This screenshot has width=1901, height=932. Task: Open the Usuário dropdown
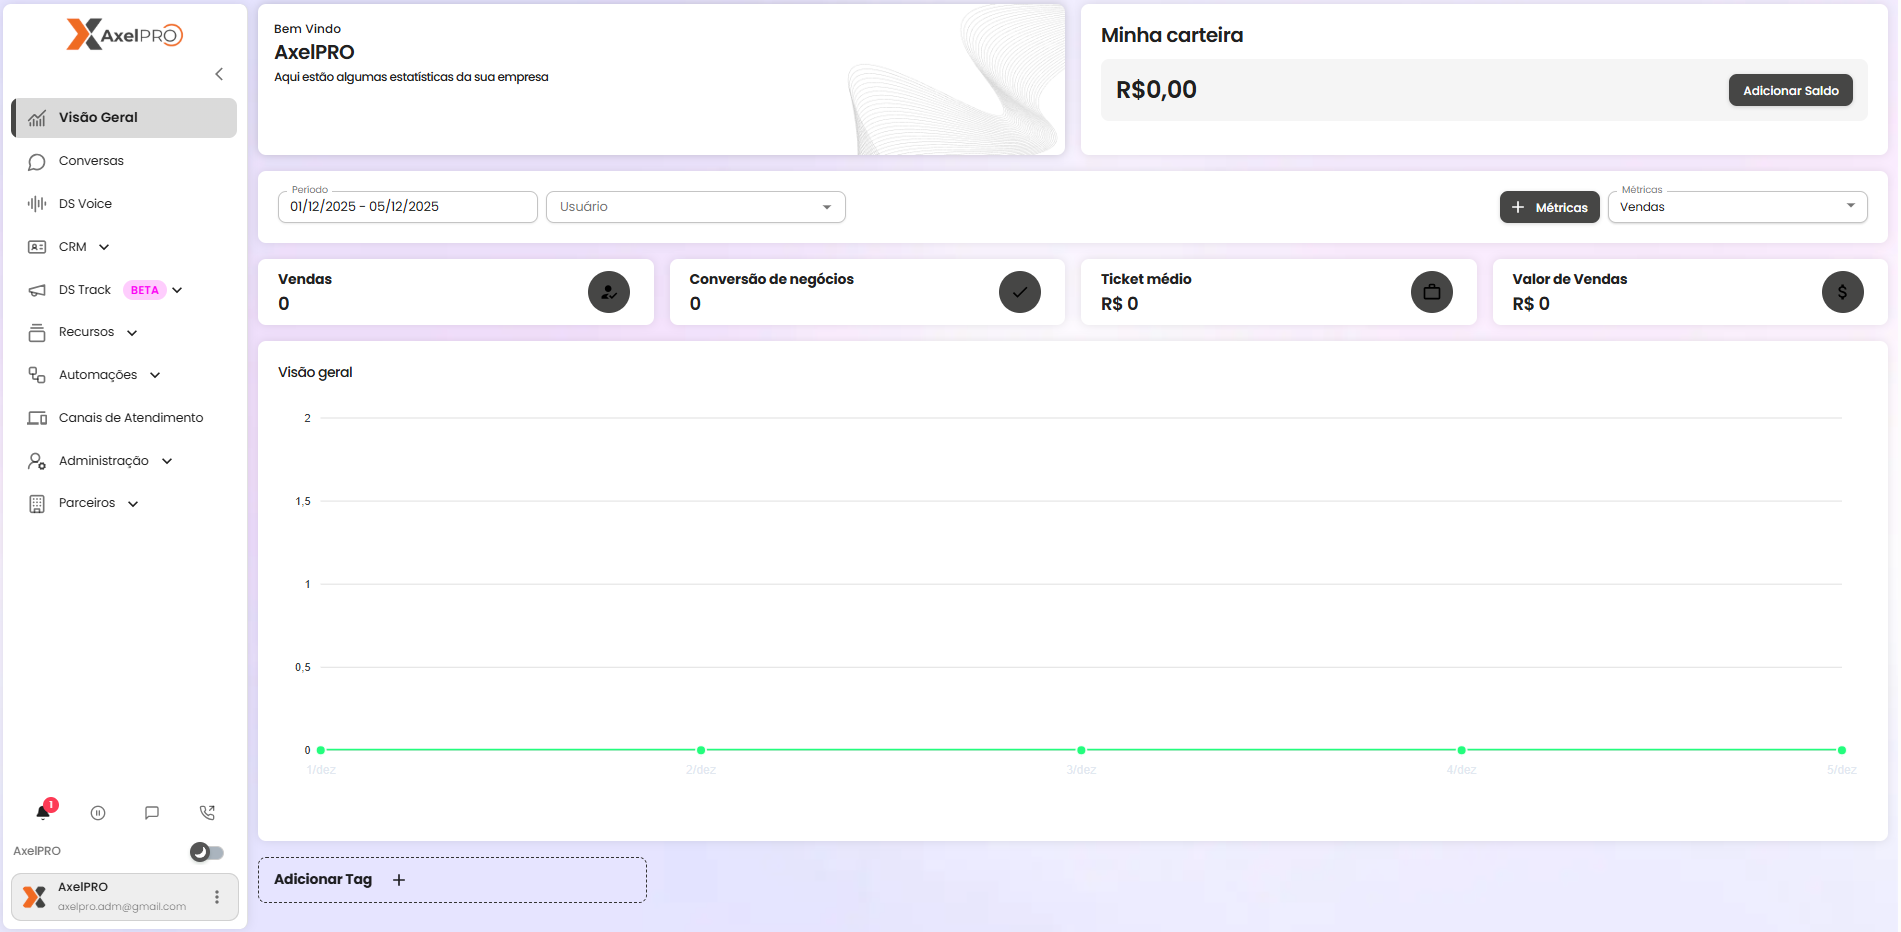695,207
